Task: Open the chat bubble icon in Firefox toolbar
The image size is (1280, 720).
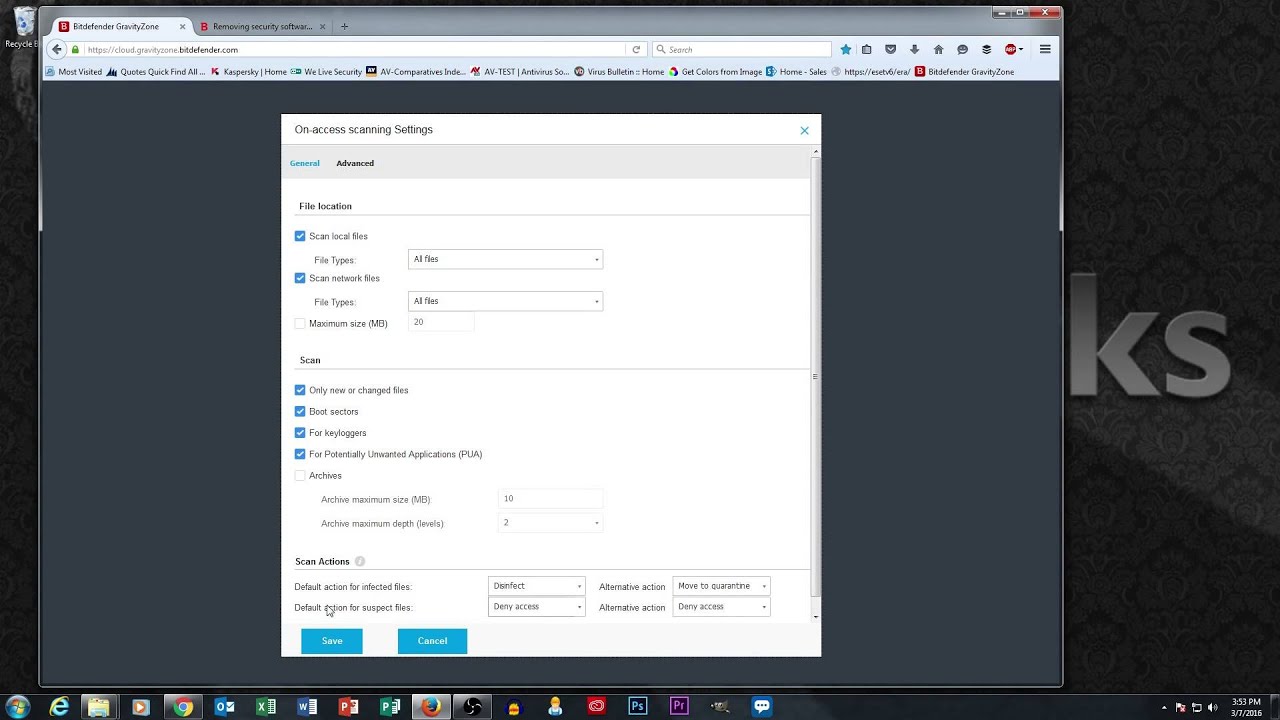Action: tap(962, 49)
